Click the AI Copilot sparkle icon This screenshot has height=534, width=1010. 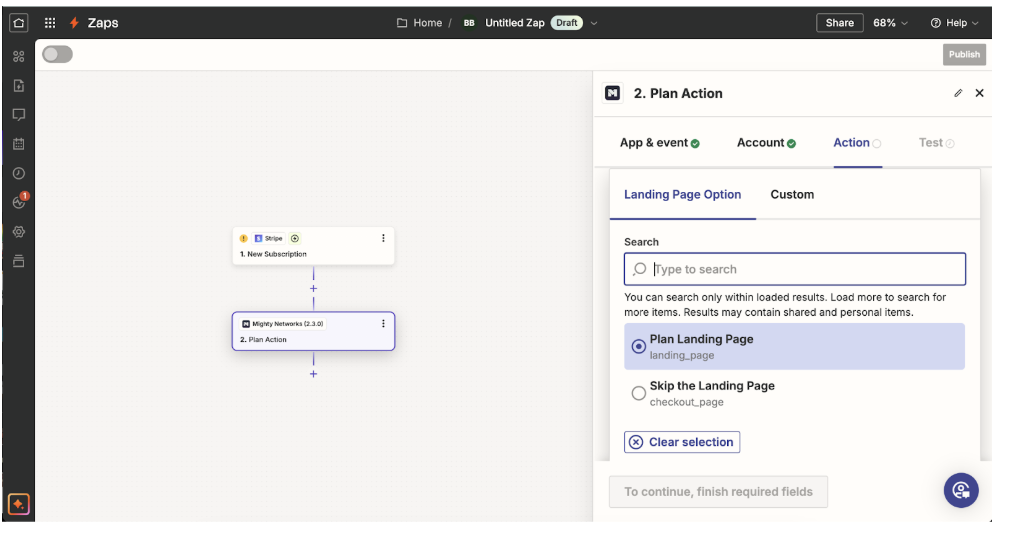click(x=18, y=504)
